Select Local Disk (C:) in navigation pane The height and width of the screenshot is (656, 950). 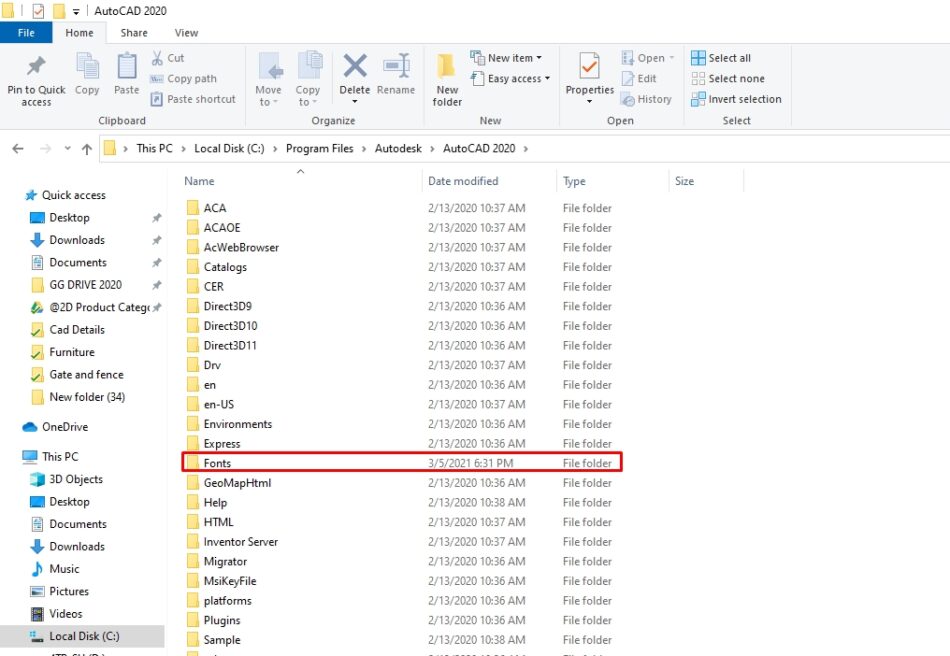84,636
